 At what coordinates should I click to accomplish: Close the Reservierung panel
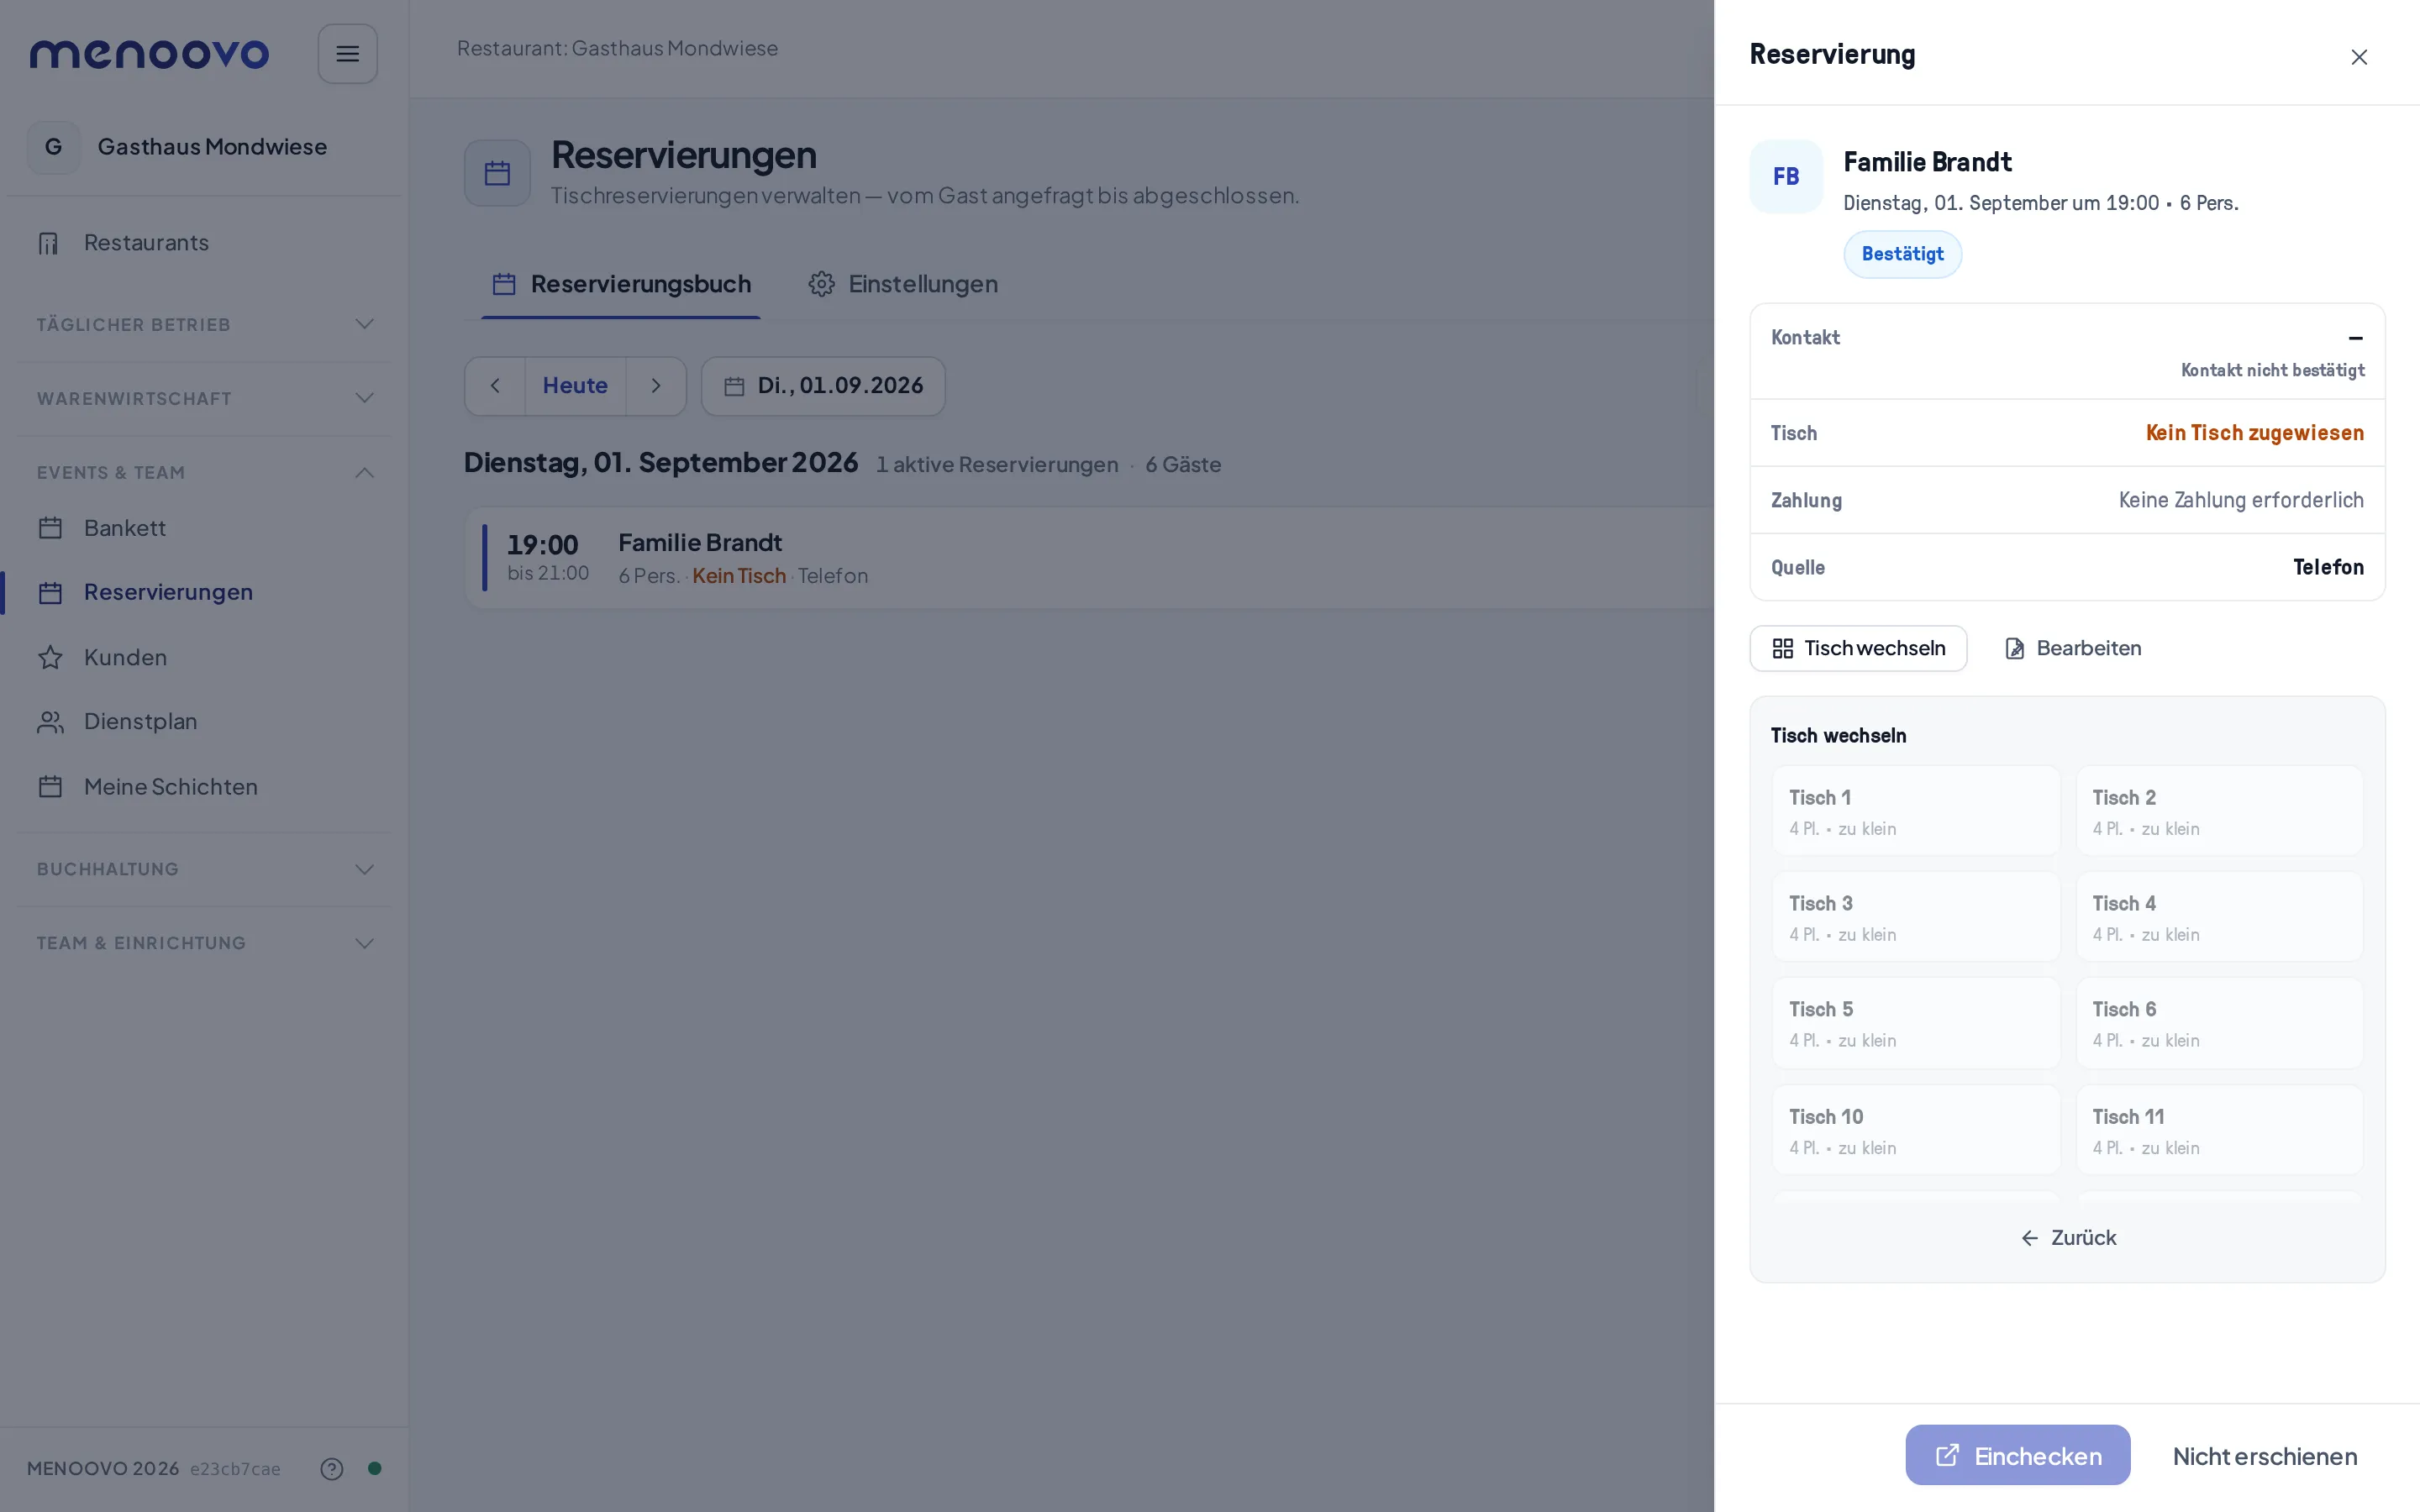[x=2359, y=57]
